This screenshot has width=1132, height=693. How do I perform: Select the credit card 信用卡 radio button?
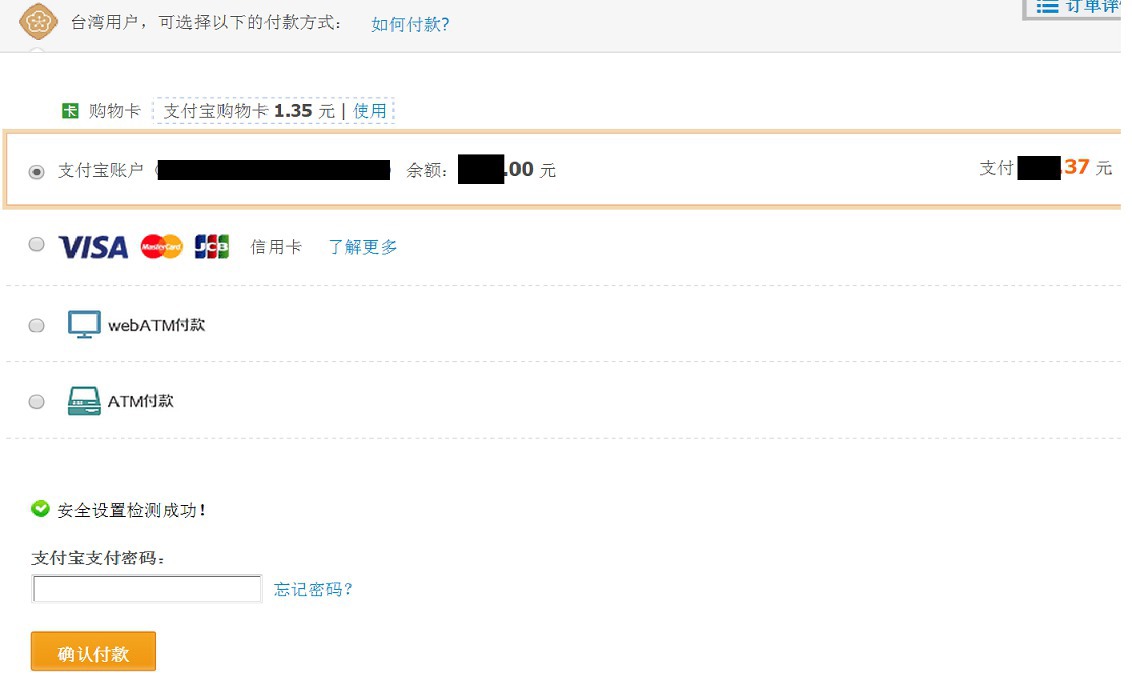tap(36, 244)
